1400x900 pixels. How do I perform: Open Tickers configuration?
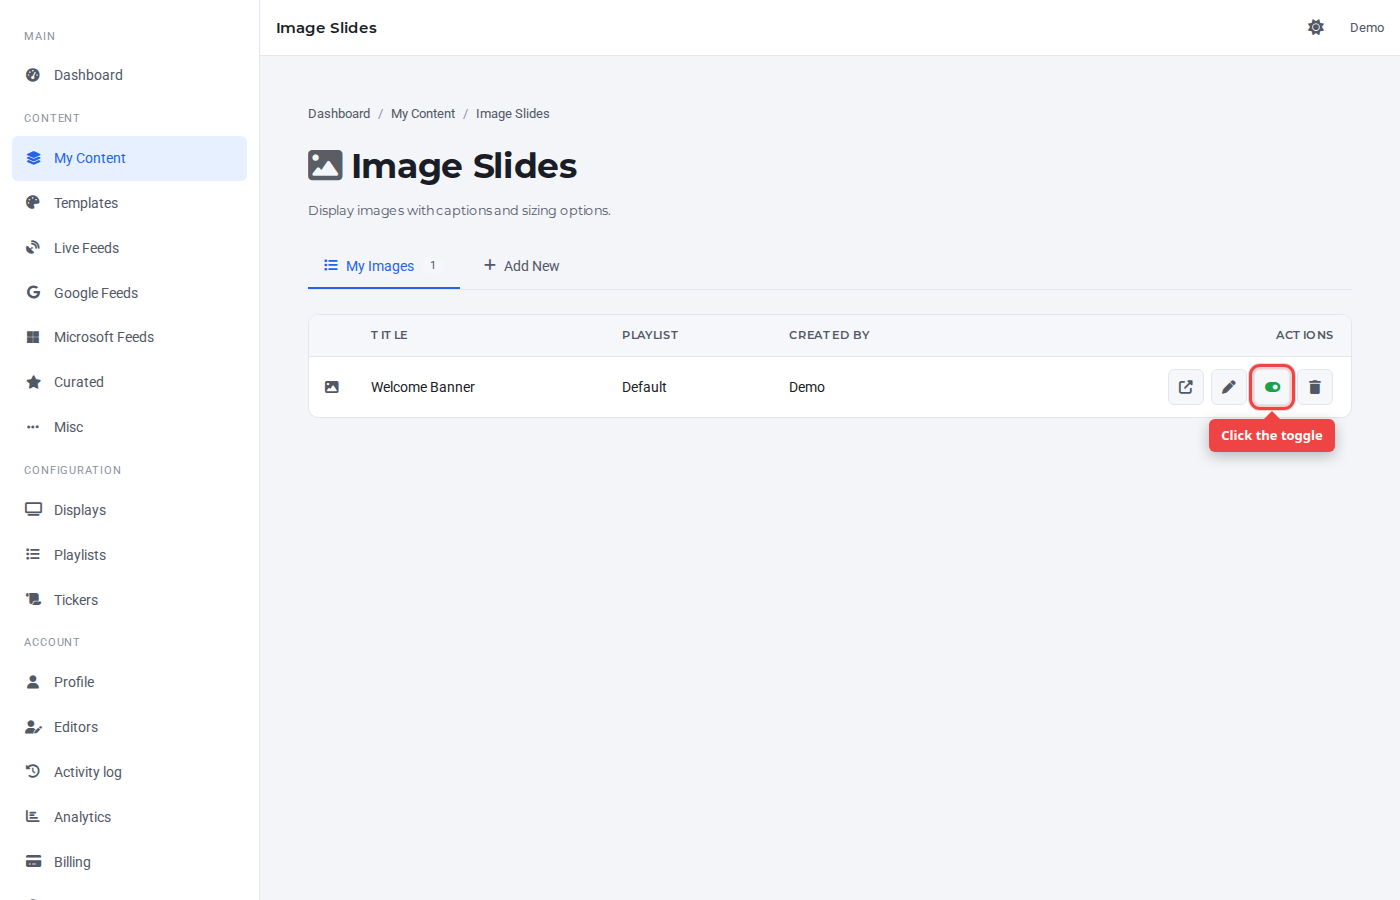(129, 600)
